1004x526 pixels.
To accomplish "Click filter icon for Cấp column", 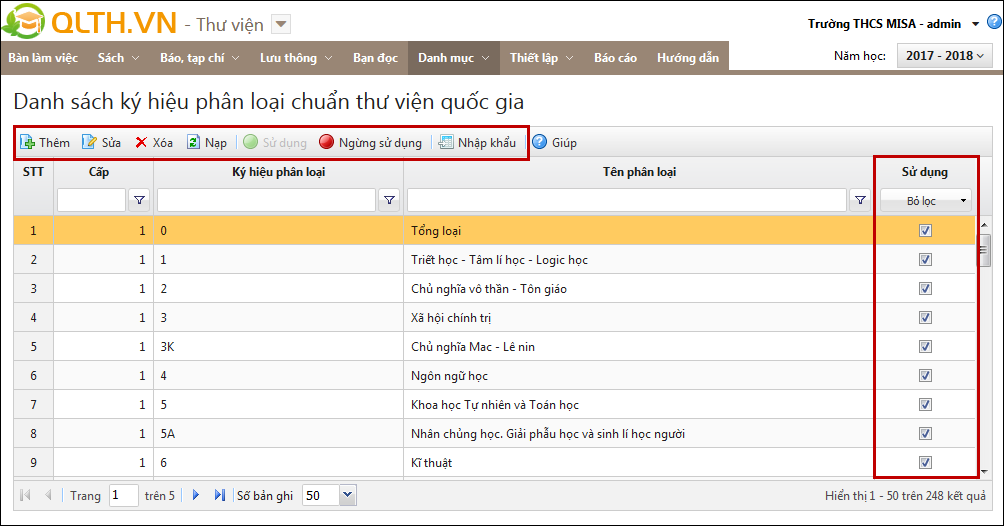I will click(139, 200).
